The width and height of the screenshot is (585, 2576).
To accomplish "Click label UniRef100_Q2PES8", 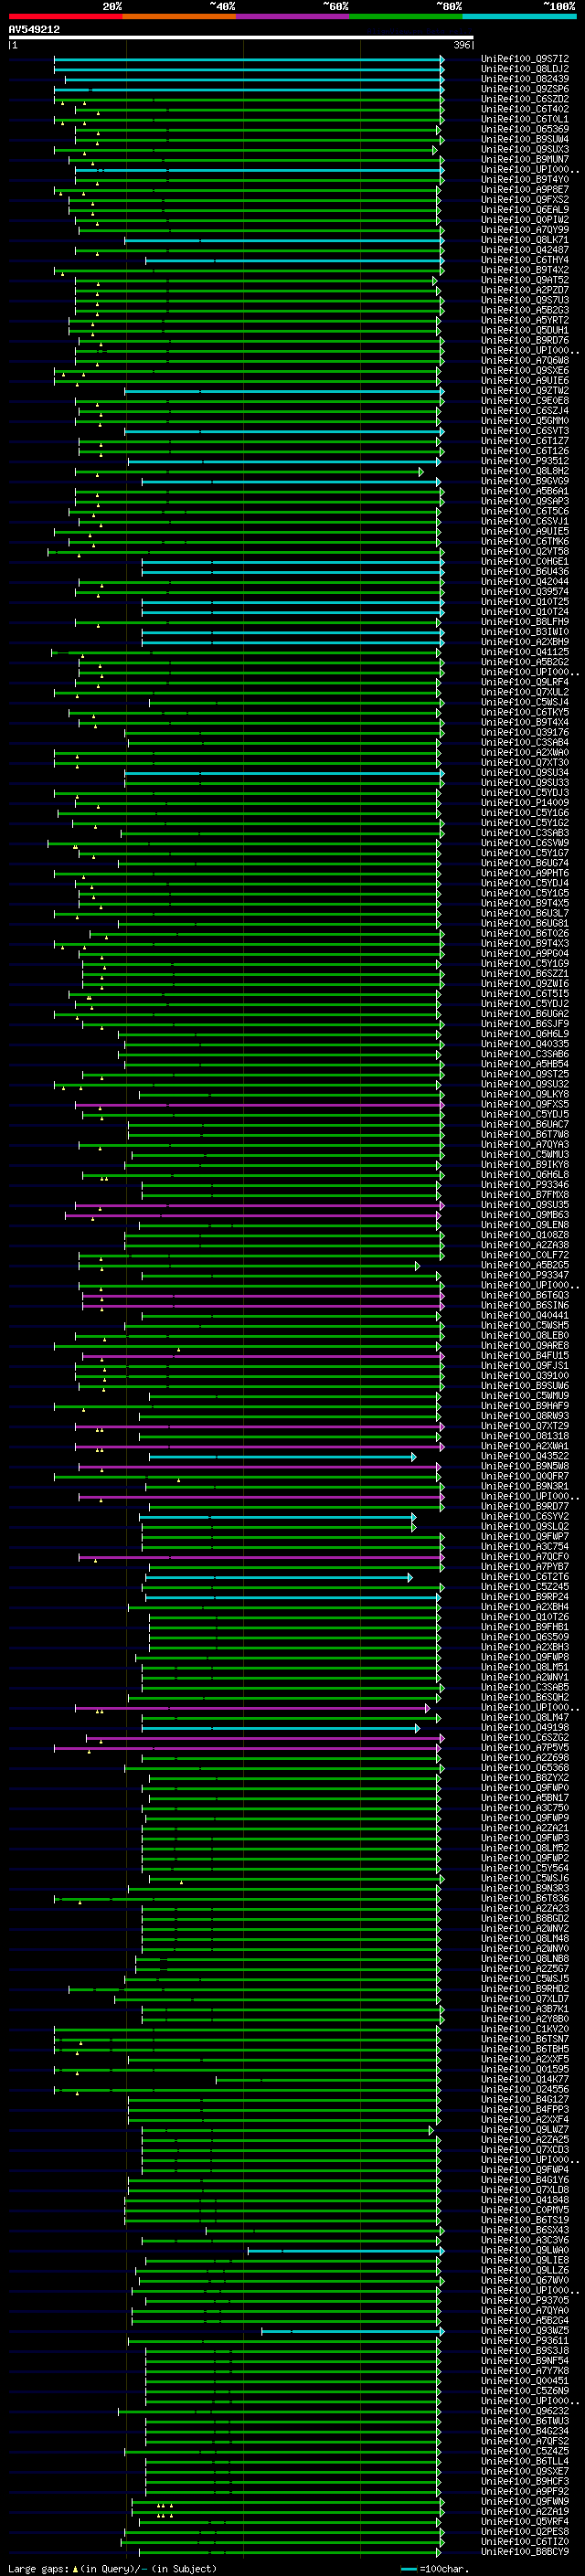I will point(525,2531).
